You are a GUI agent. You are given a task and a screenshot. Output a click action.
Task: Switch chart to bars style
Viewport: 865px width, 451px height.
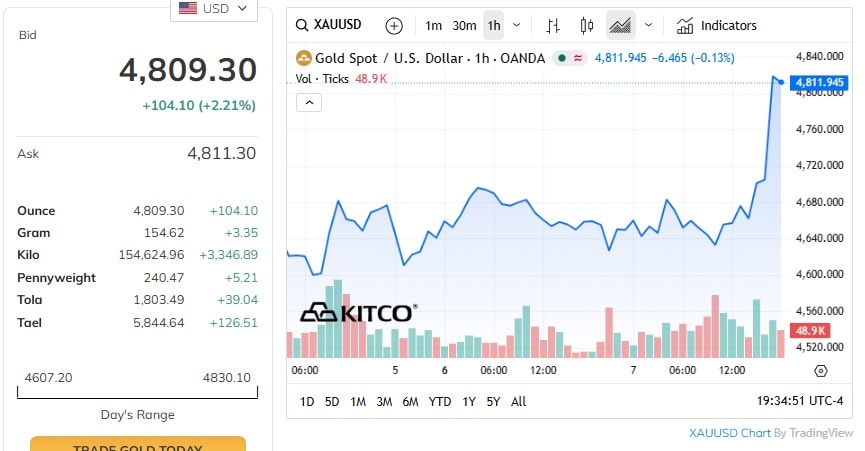(x=553, y=25)
